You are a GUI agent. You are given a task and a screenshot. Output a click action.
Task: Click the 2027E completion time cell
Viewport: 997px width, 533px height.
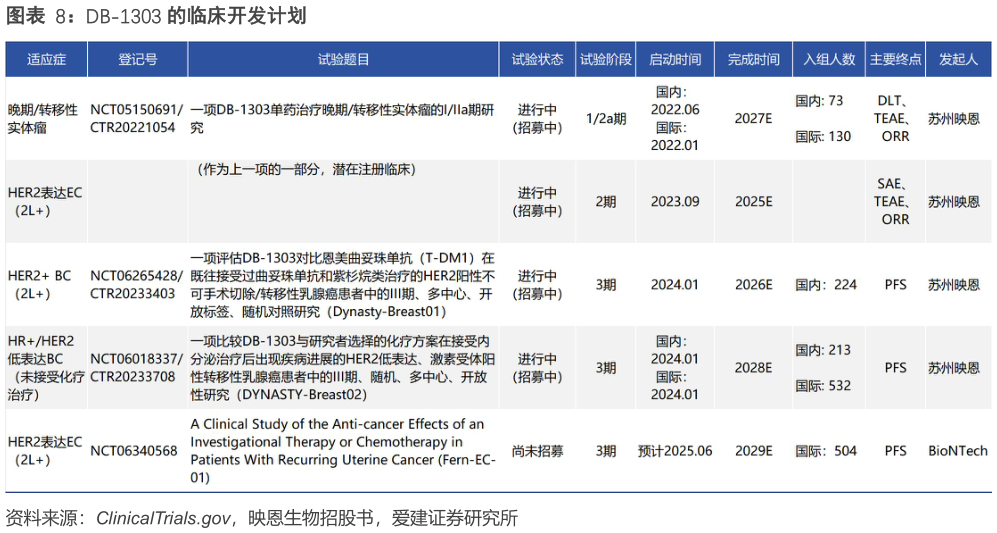click(x=753, y=119)
